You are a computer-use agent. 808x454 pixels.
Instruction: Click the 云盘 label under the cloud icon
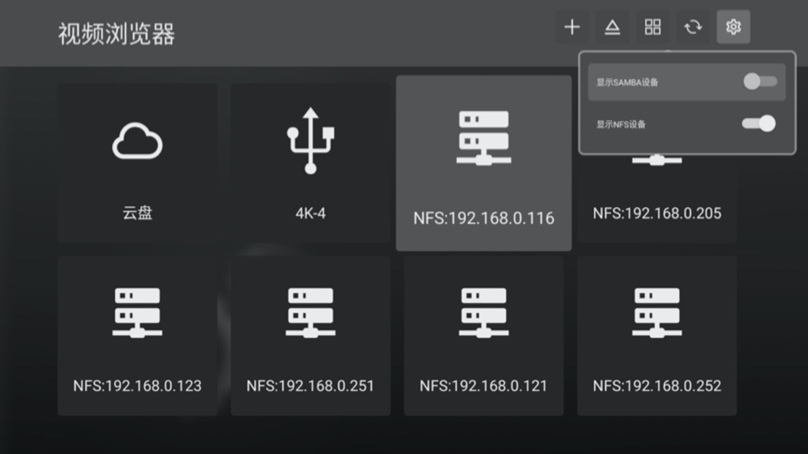tap(137, 214)
